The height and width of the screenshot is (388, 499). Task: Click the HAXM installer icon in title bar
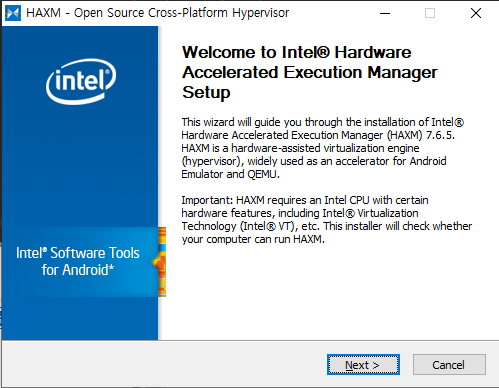click(x=13, y=13)
